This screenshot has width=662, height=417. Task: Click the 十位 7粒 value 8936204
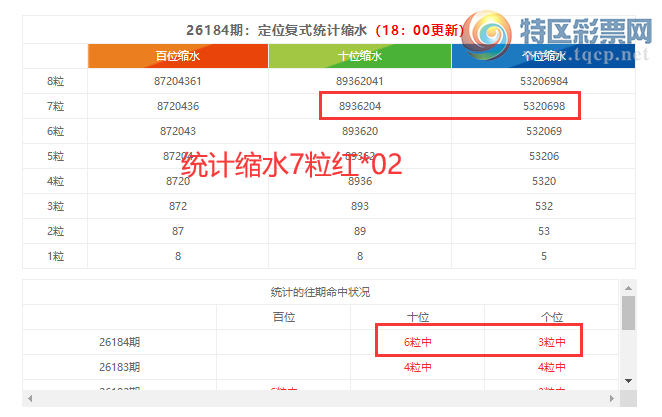click(360, 106)
